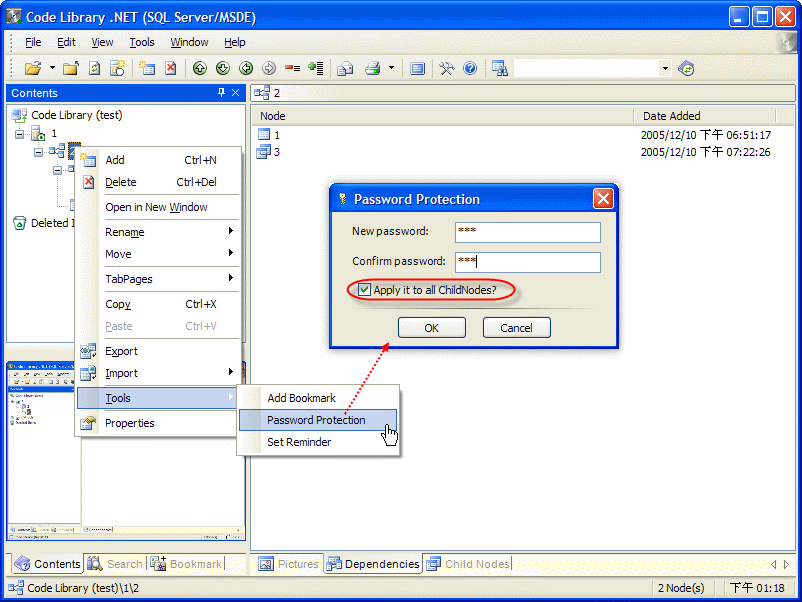Choose Export in the context menu
This screenshot has width=802, height=602.
pyautogui.click(x=159, y=351)
